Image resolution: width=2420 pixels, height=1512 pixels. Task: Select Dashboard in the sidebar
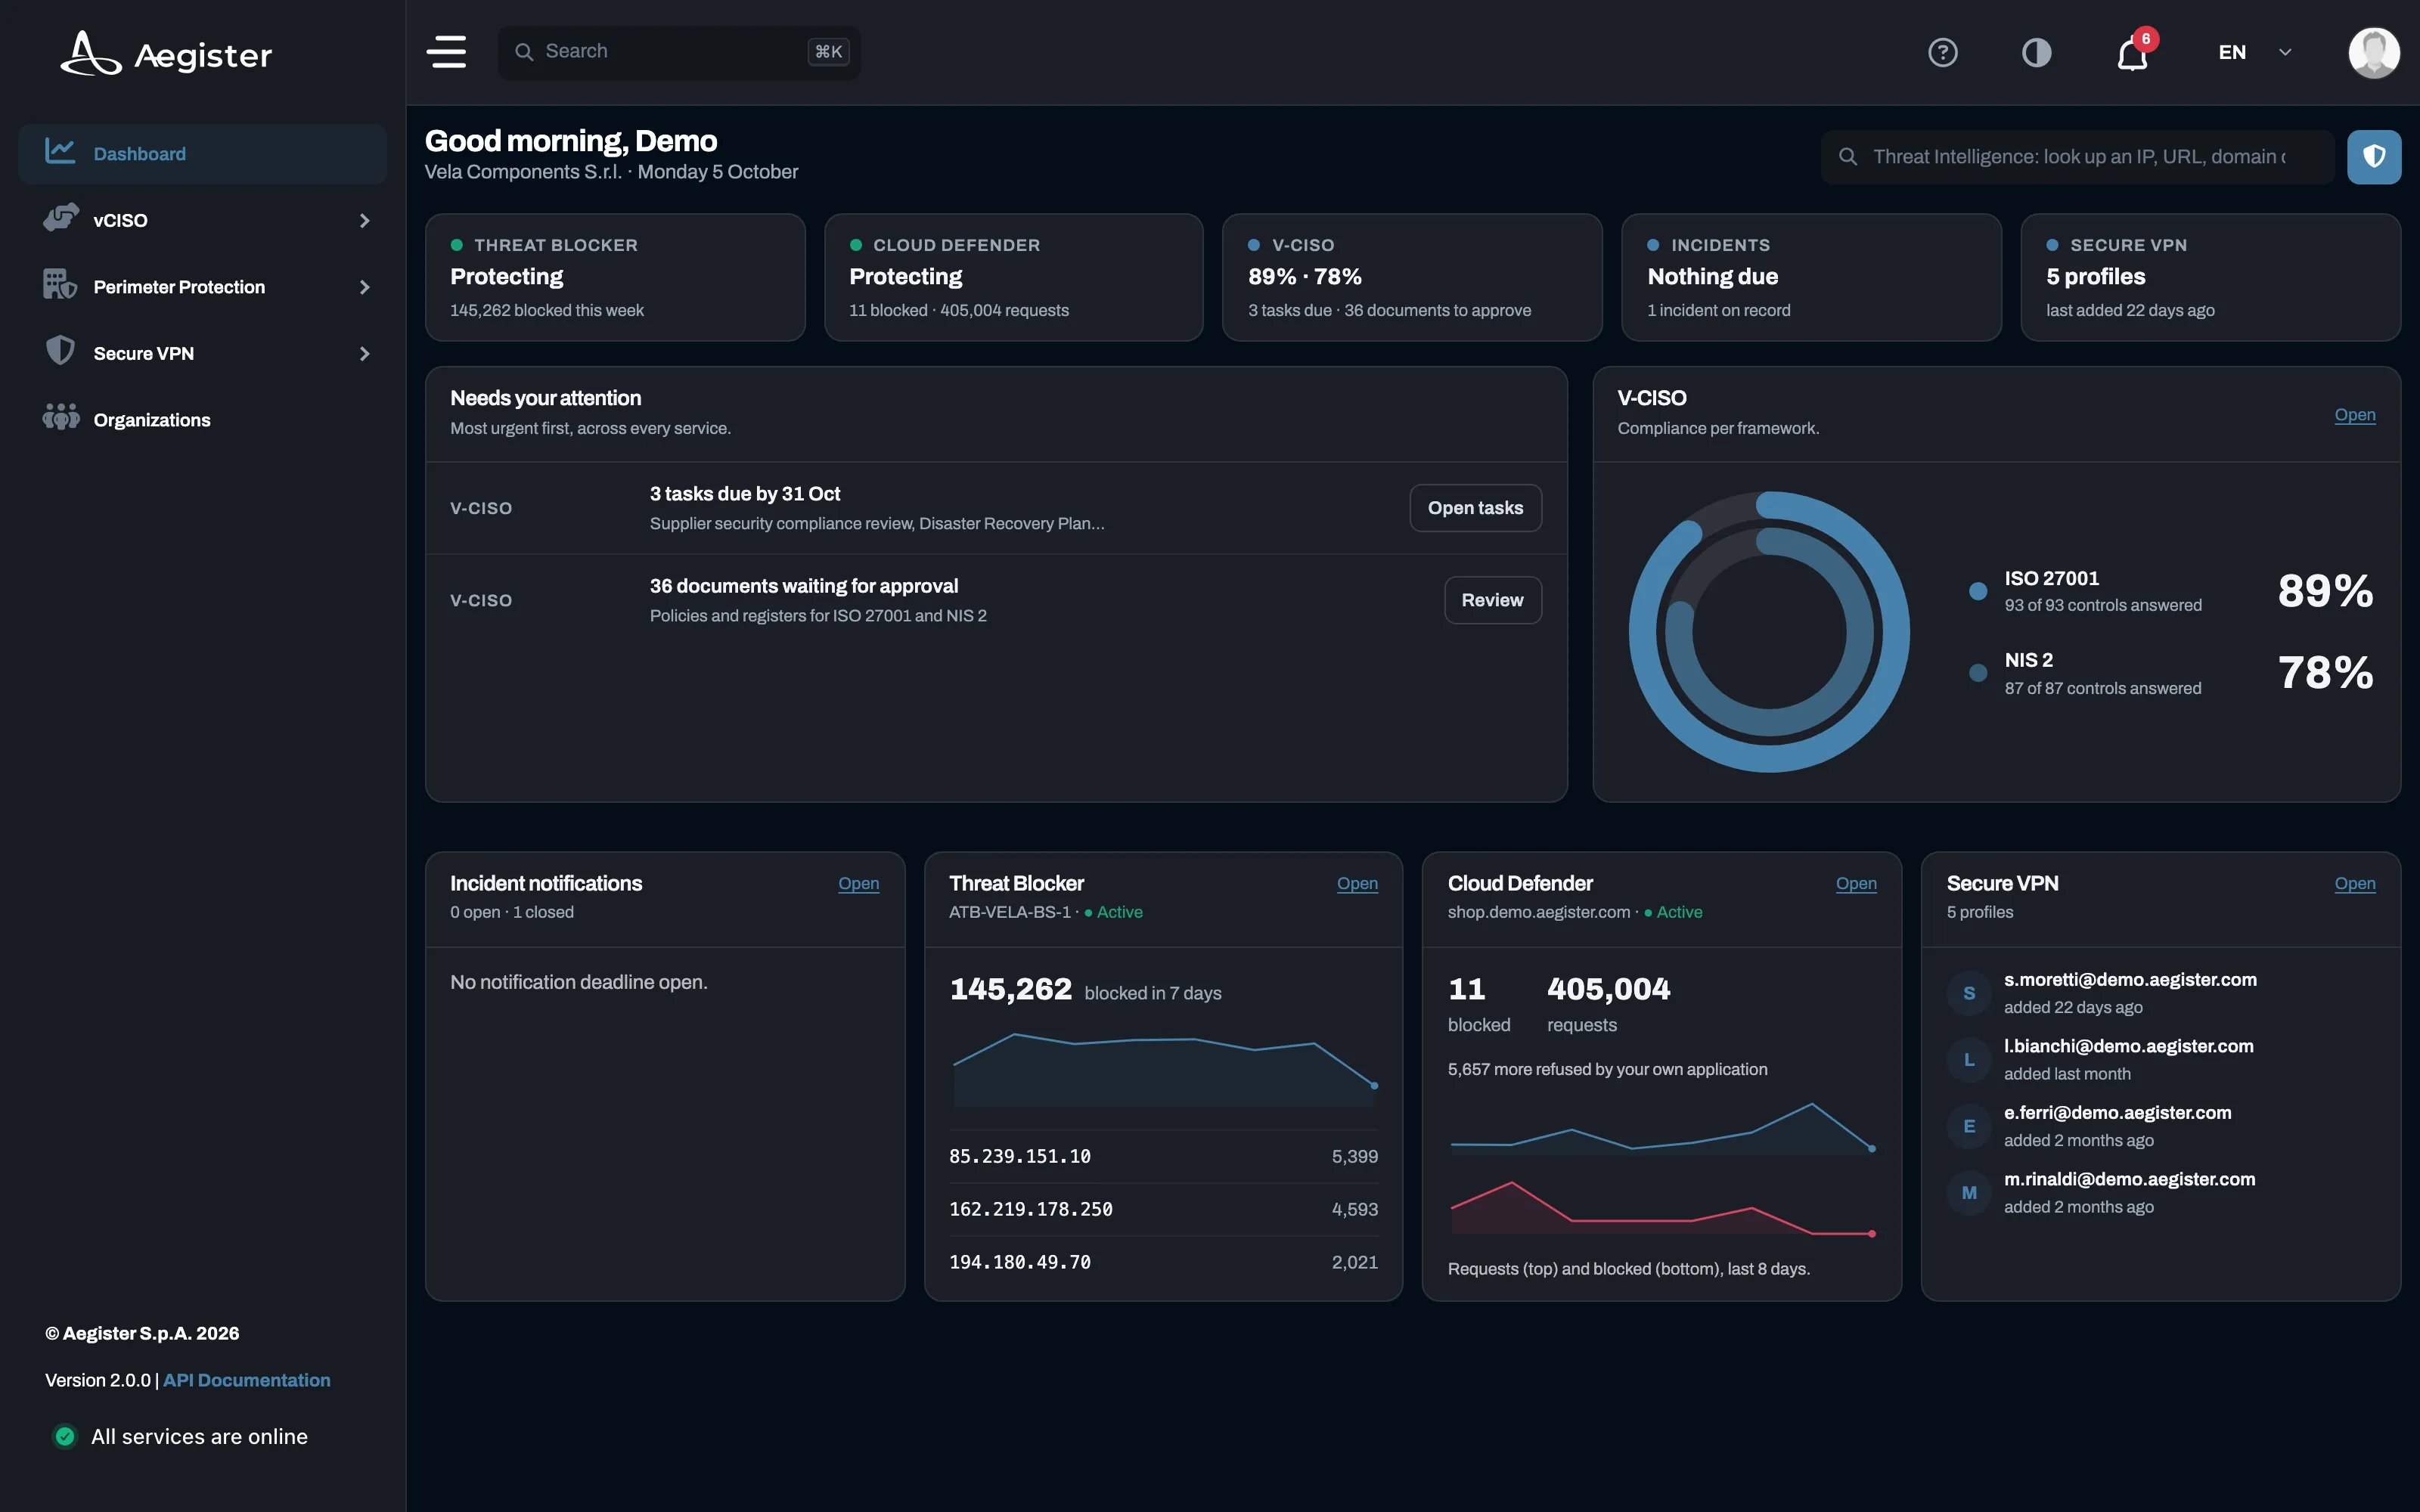pos(202,154)
